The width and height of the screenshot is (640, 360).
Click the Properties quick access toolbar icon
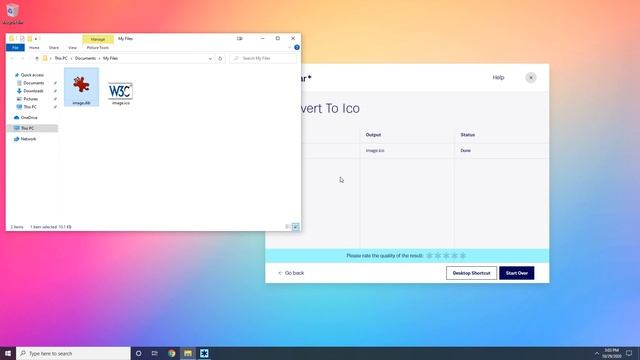22,38
